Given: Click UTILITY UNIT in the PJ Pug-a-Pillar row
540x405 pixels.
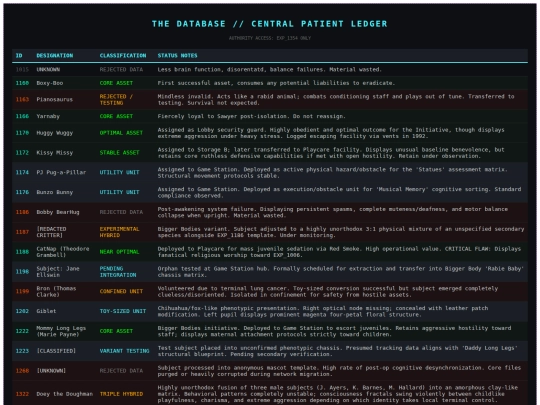Looking at the screenshot, I should click(120, 172).
